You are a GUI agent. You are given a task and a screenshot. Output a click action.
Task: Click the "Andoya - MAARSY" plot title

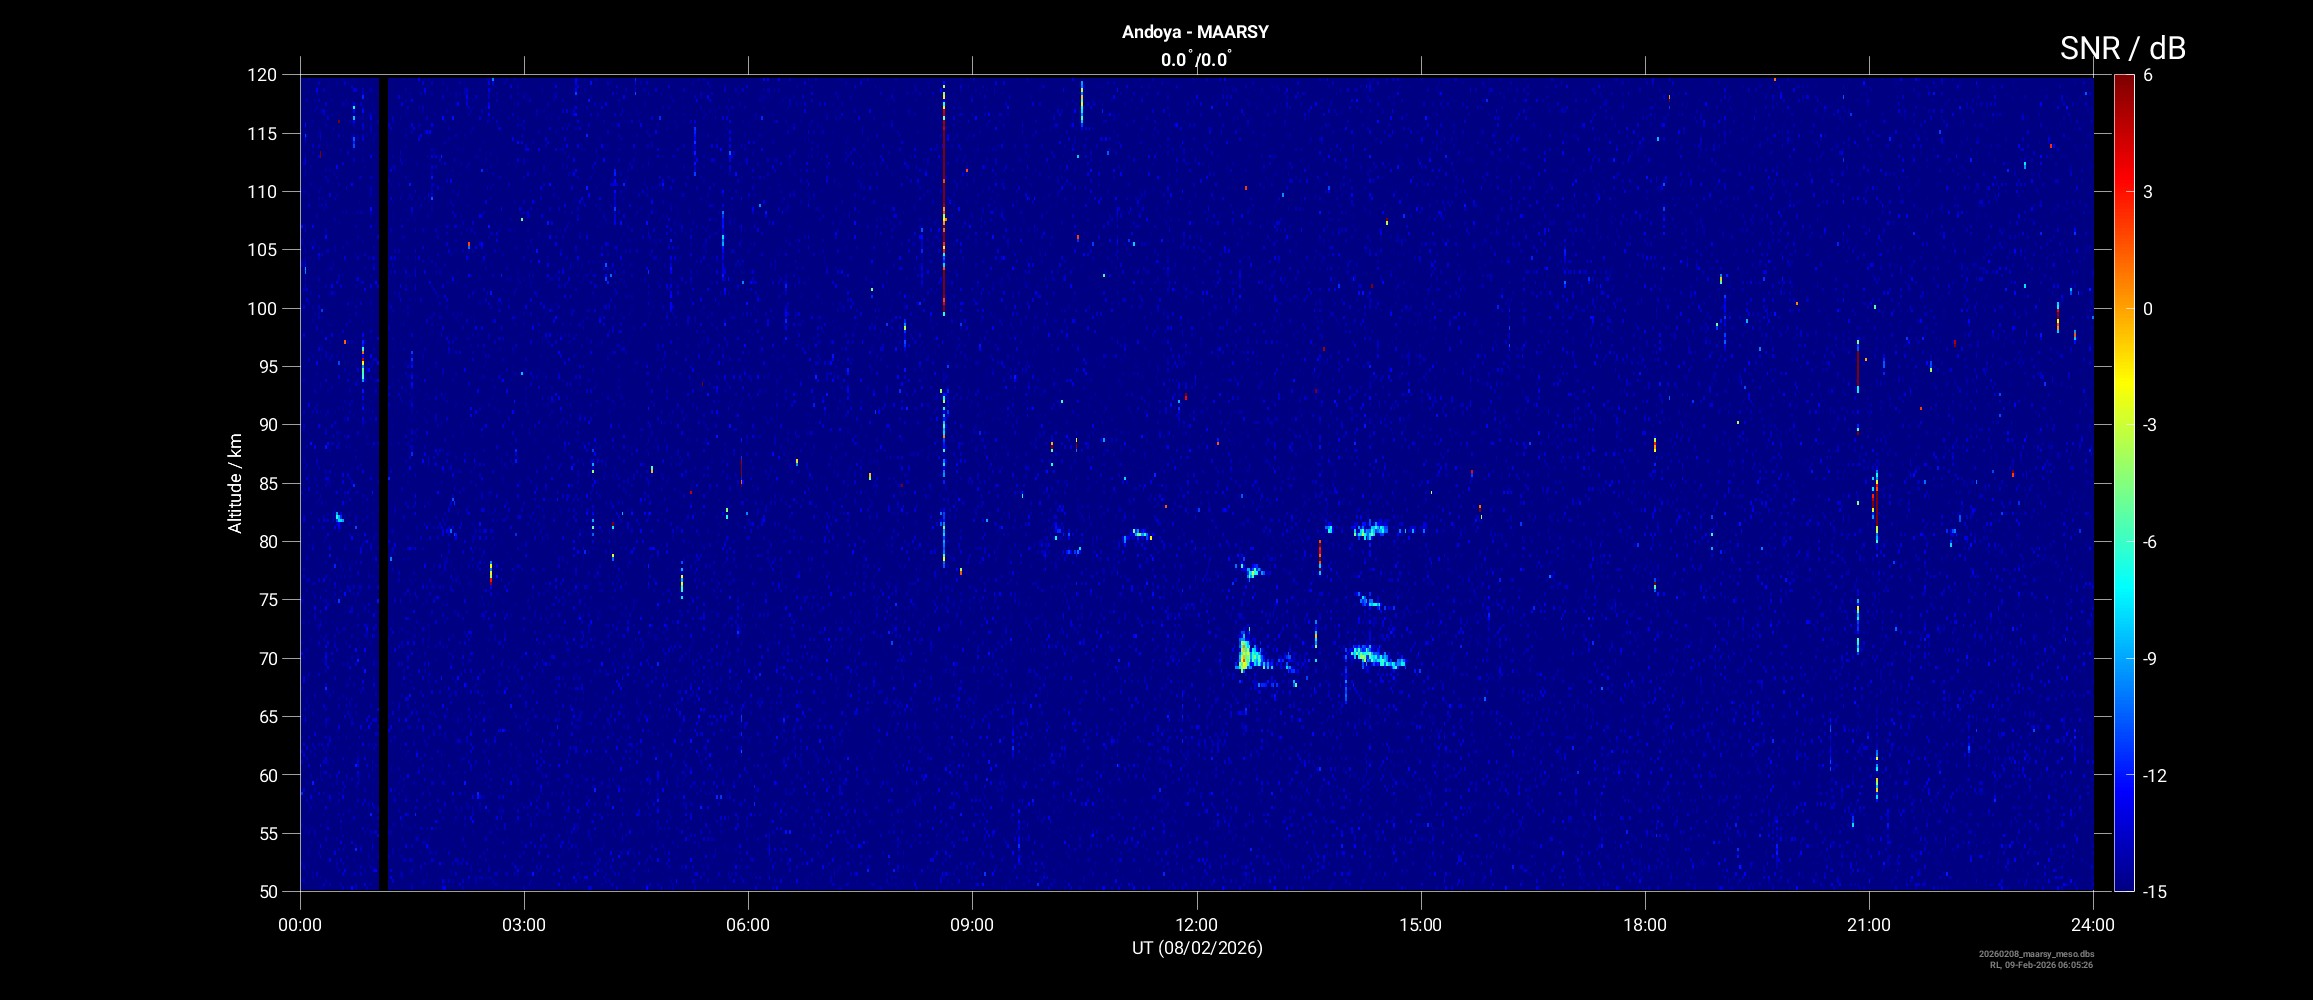(1195, 32)
